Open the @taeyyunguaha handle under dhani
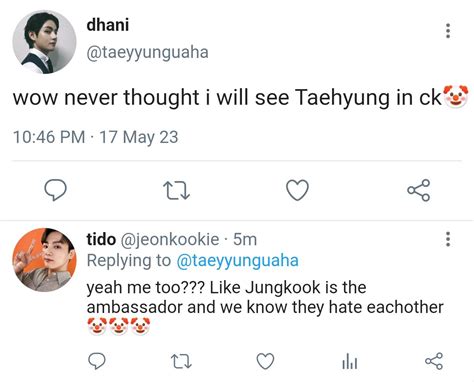This screenshot has height=382, width=474. click(x=147, y=53)
